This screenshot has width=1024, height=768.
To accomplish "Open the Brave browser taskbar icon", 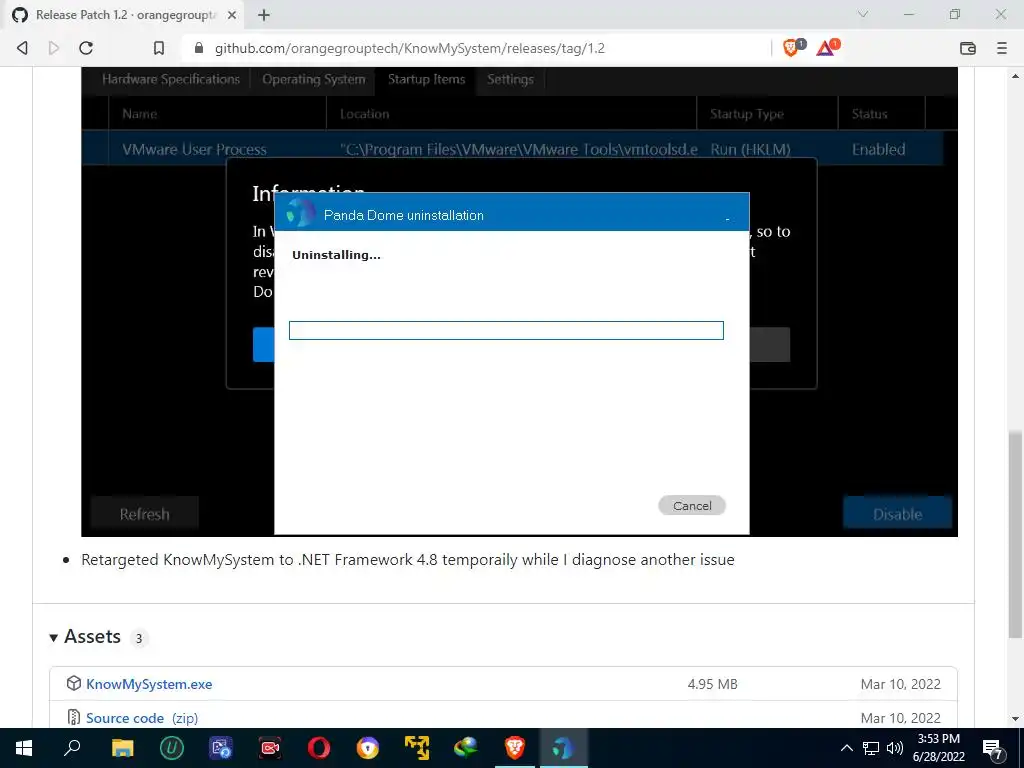I will pyautogui.click(x=515, y=748).
